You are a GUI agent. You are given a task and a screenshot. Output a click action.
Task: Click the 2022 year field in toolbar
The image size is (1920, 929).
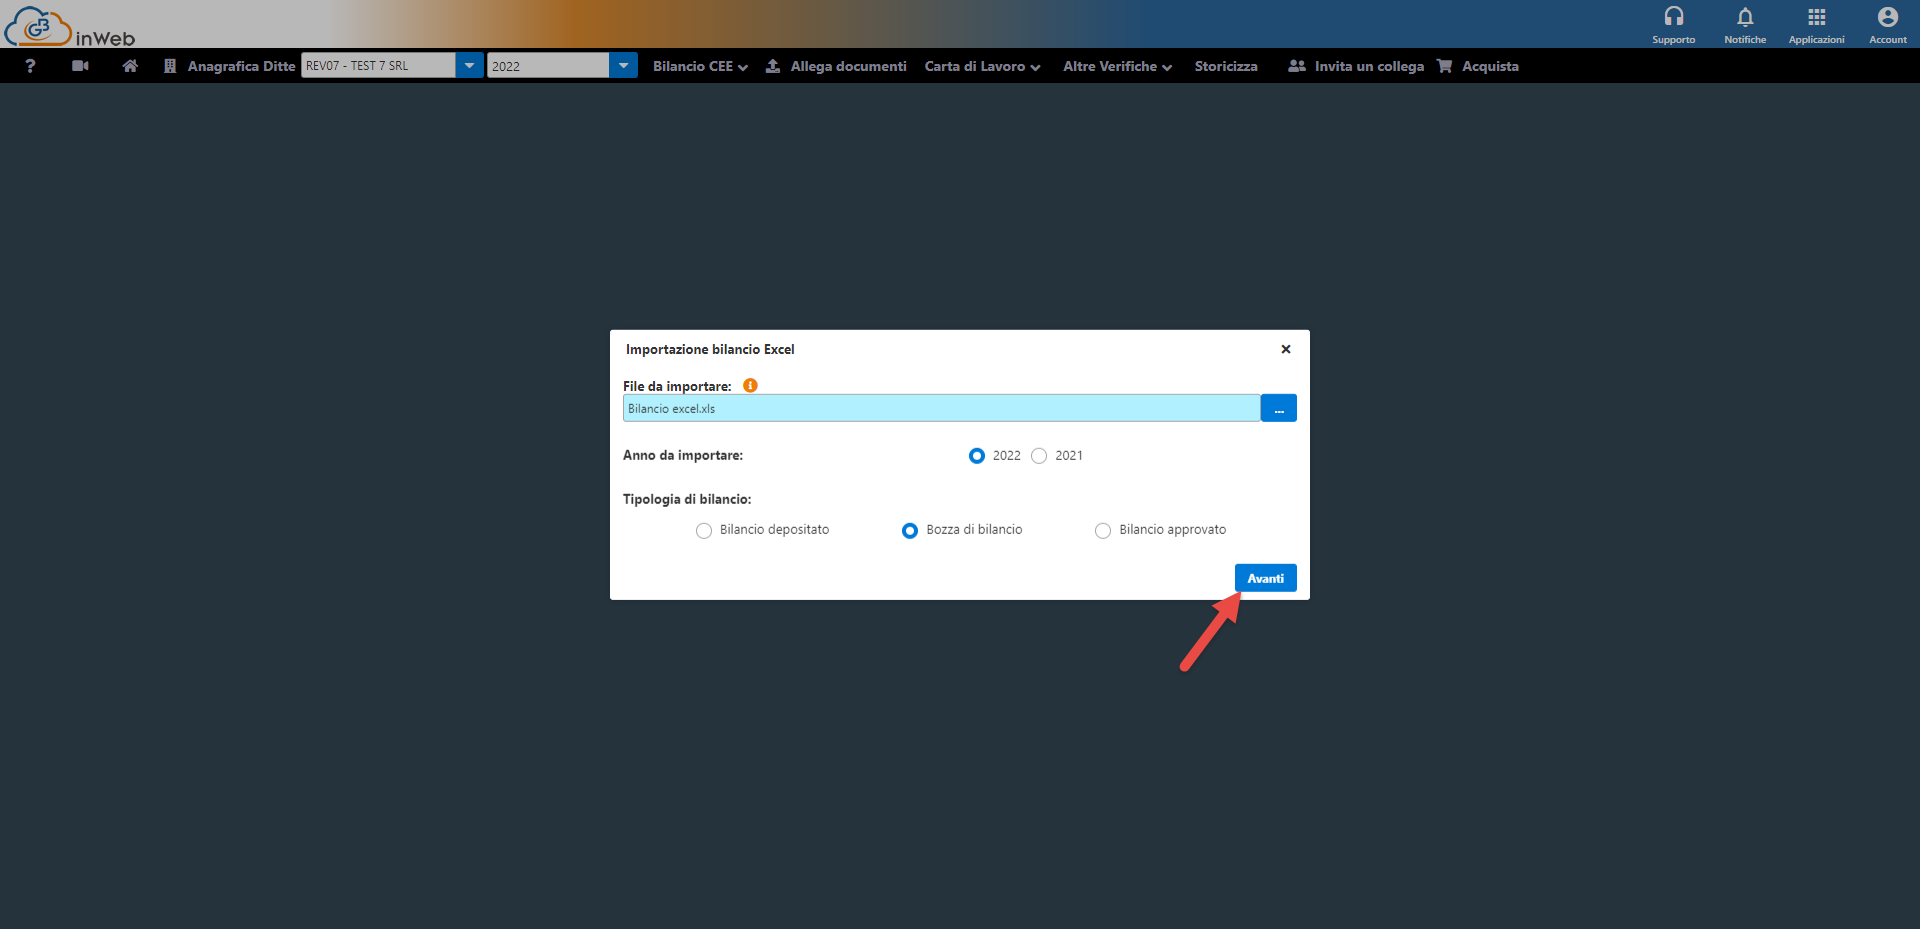point(548,66)
